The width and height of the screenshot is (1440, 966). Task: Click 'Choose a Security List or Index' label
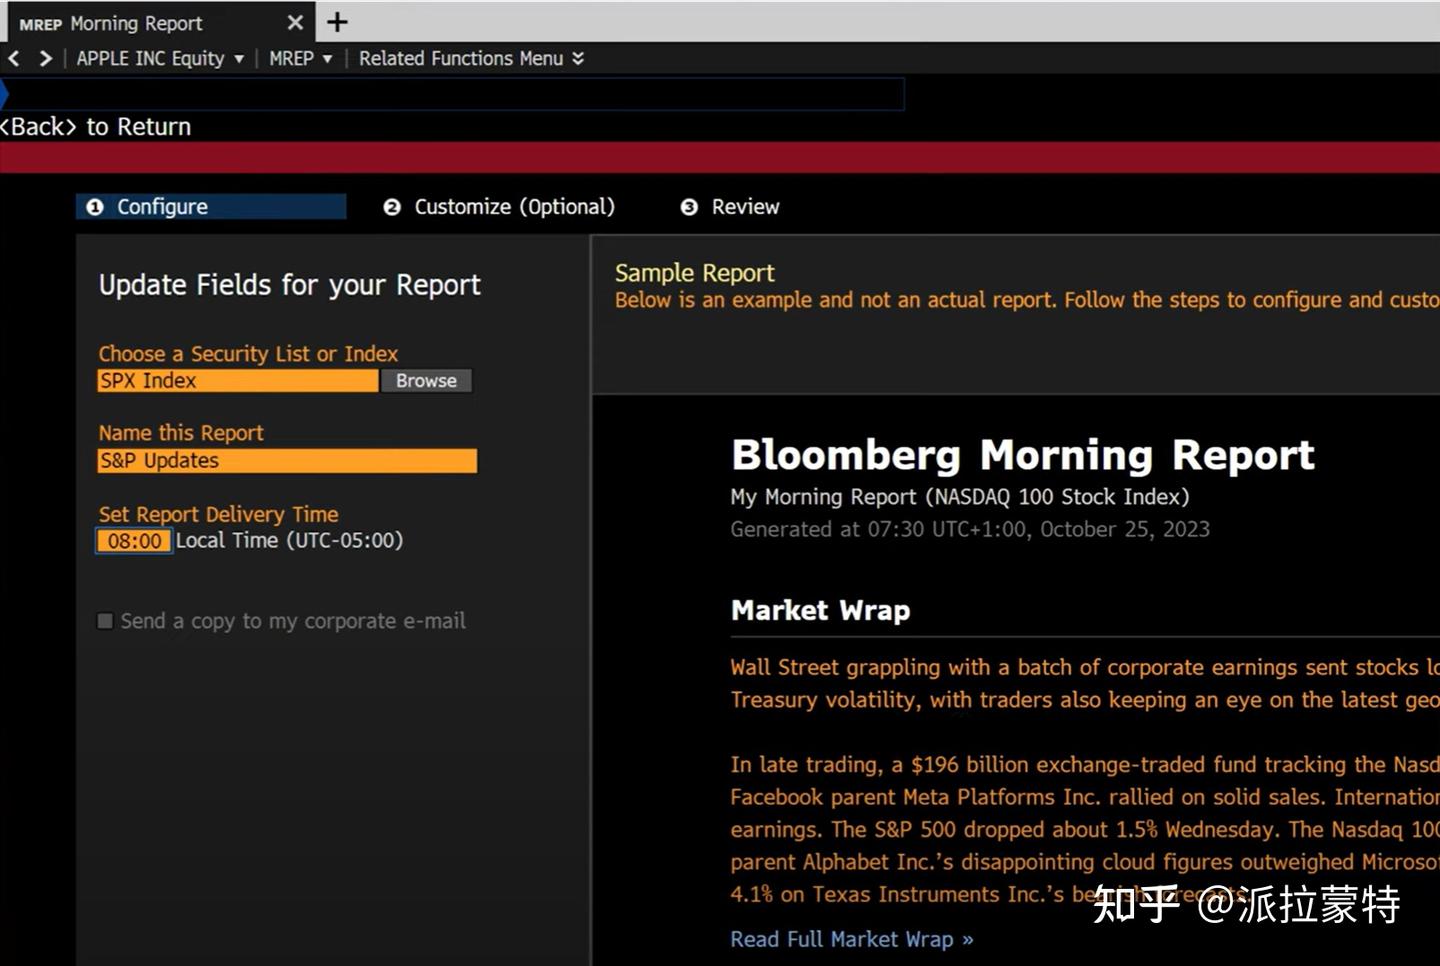coord(248,354)
